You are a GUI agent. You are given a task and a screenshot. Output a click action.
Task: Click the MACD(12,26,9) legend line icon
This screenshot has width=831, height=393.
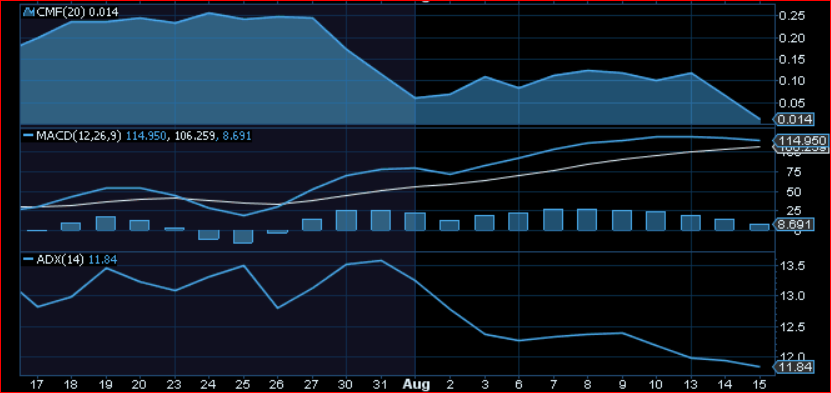click(x=29, y=136)
